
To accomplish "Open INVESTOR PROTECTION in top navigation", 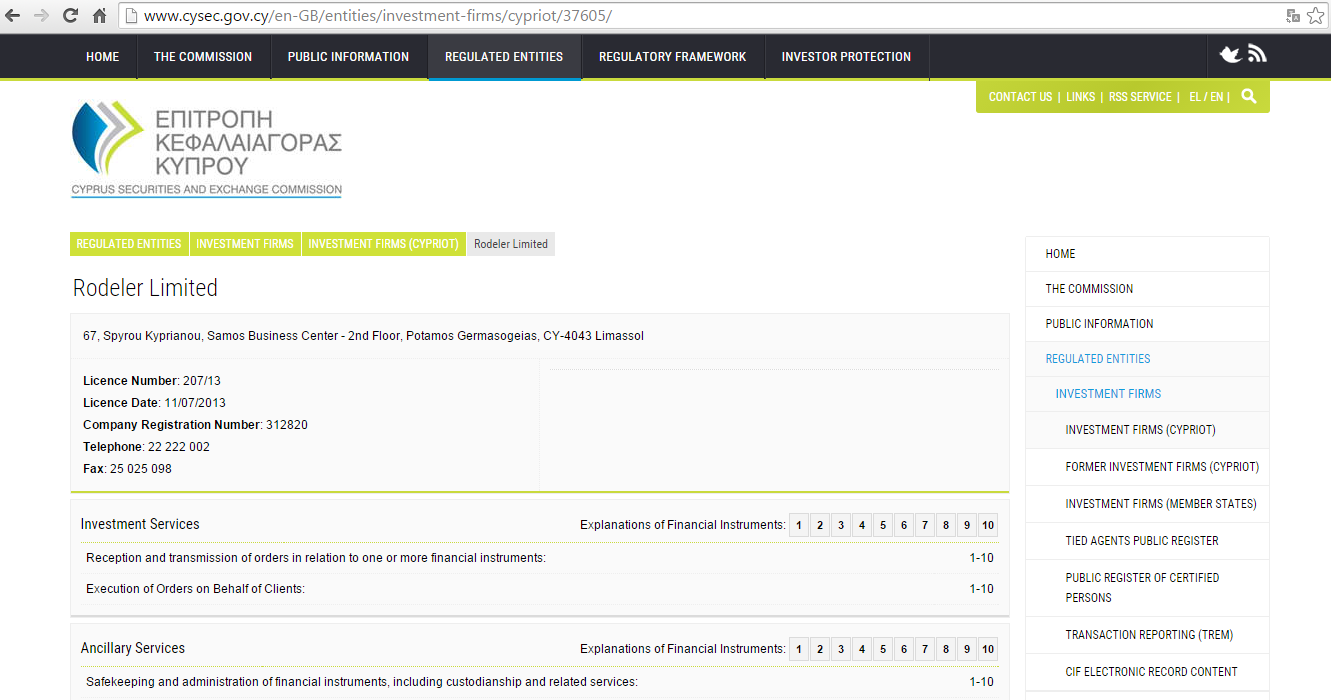I will point(846,57).
